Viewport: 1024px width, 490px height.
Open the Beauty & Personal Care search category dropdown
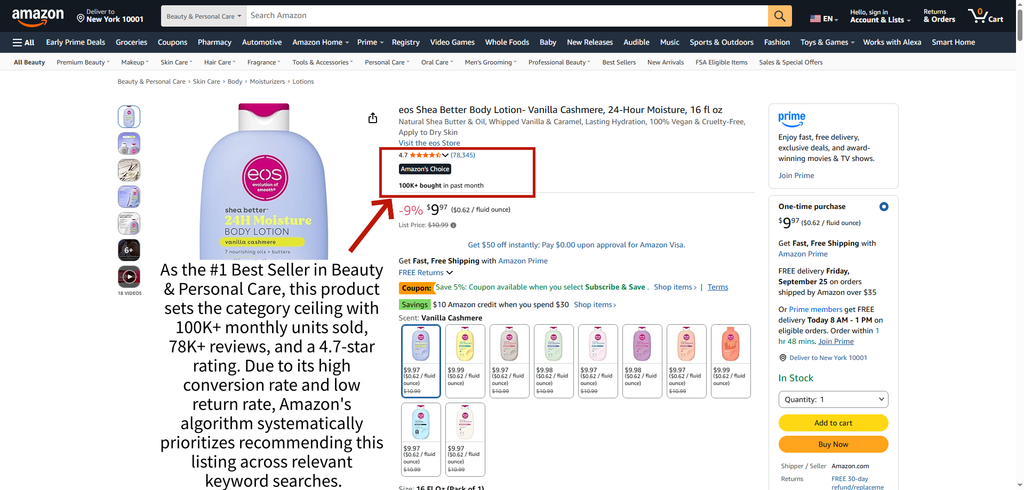(204, 16)
